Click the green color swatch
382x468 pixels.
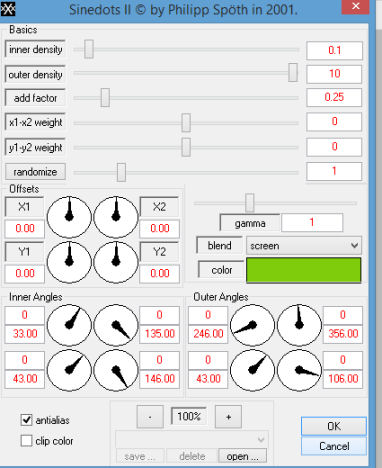point(304,270)
